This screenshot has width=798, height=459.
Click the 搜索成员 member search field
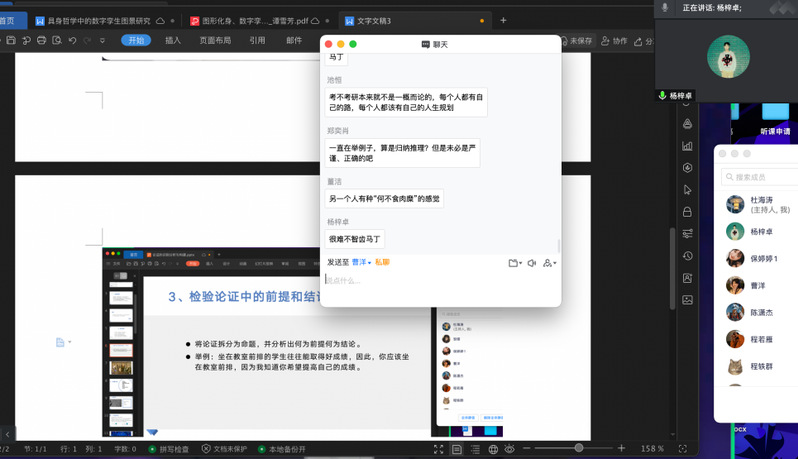[x=763, y=177]
